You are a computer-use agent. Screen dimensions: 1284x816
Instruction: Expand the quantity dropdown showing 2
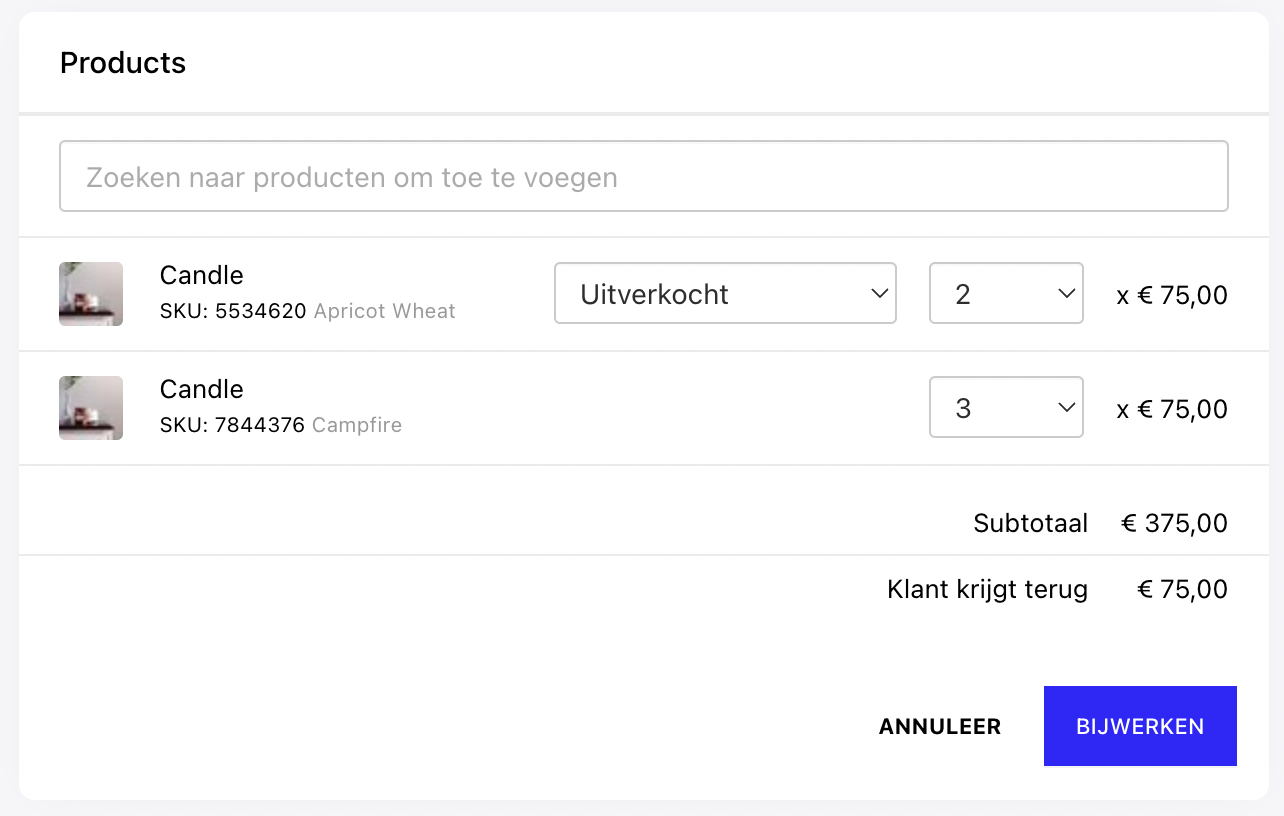pyautogui.click(x=1005, y=293)
